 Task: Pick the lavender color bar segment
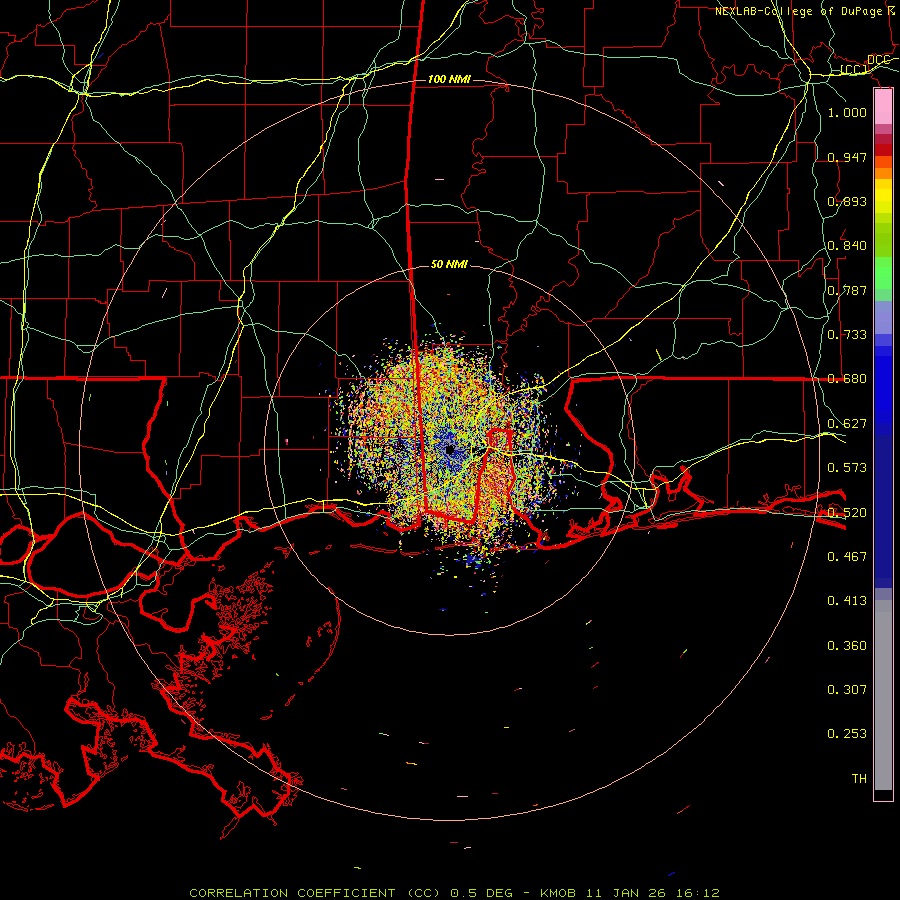click(883, 317)
